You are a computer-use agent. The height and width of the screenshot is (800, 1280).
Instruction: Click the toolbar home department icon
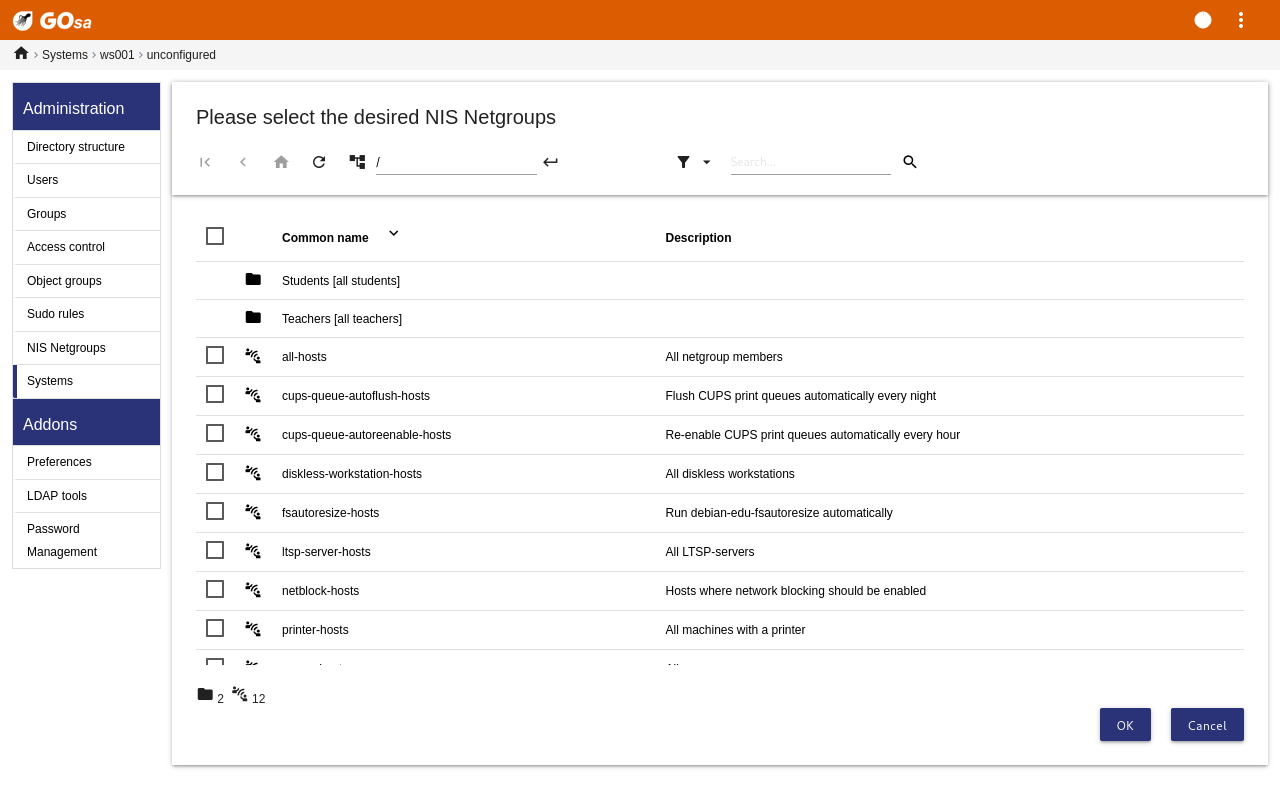tap(281, 162)
